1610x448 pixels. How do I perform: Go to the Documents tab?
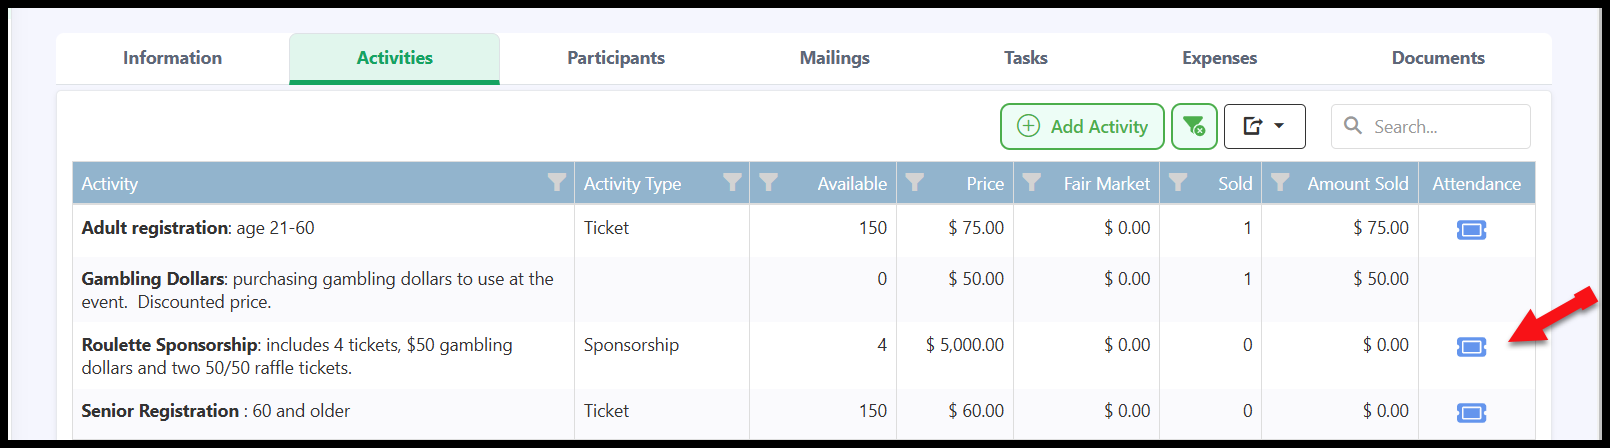1438,58
